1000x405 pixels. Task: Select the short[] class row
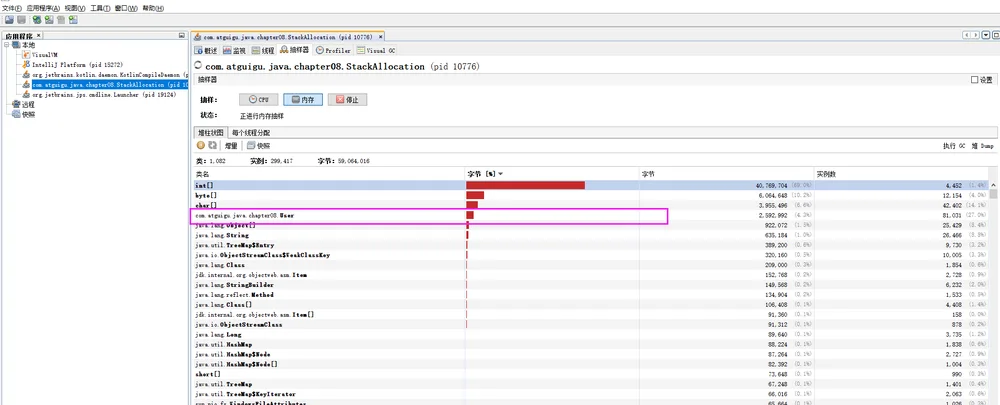coord(591,374)
